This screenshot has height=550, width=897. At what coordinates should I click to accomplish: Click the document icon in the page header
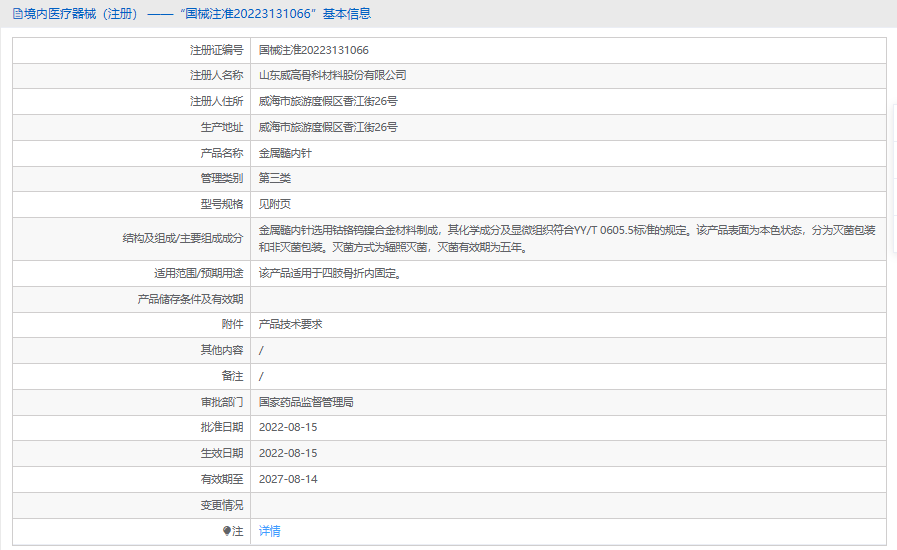coord(18,14)
